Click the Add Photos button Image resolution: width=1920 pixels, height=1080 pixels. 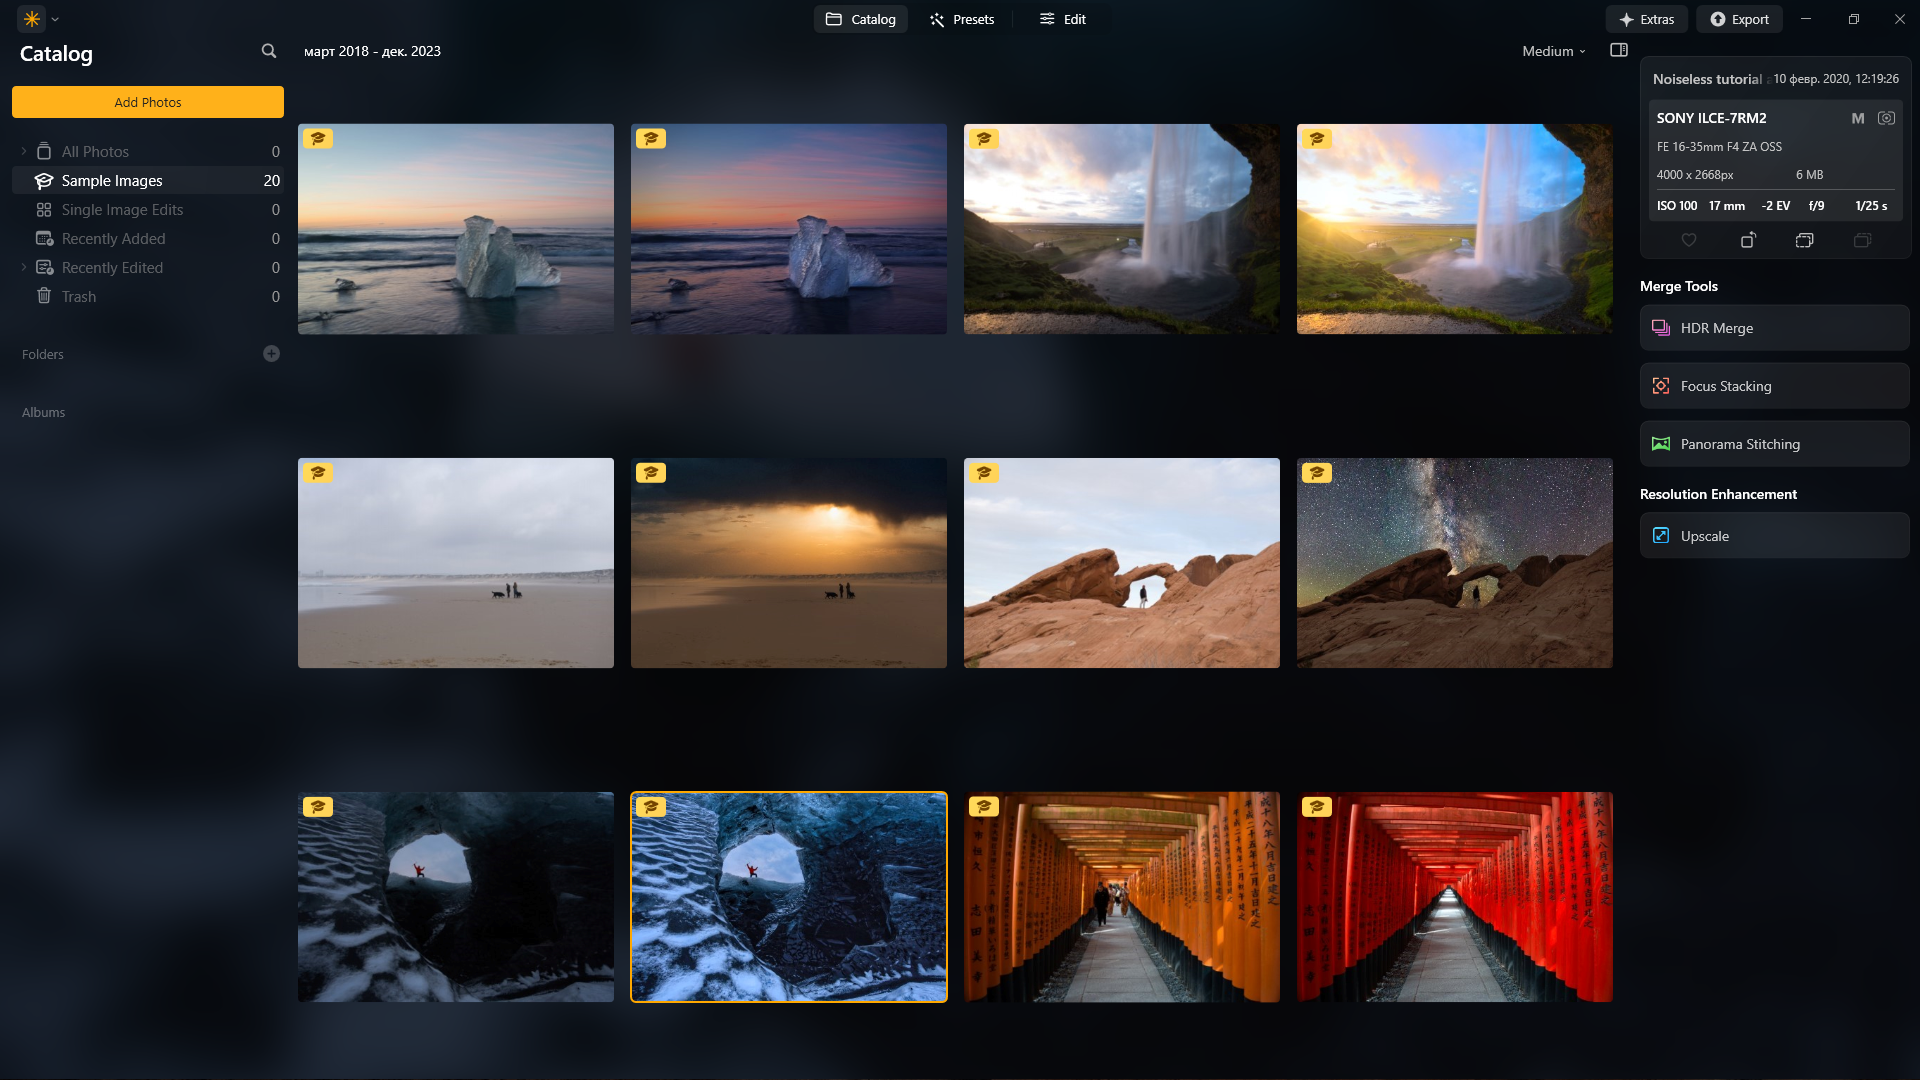tap(148, 102)
